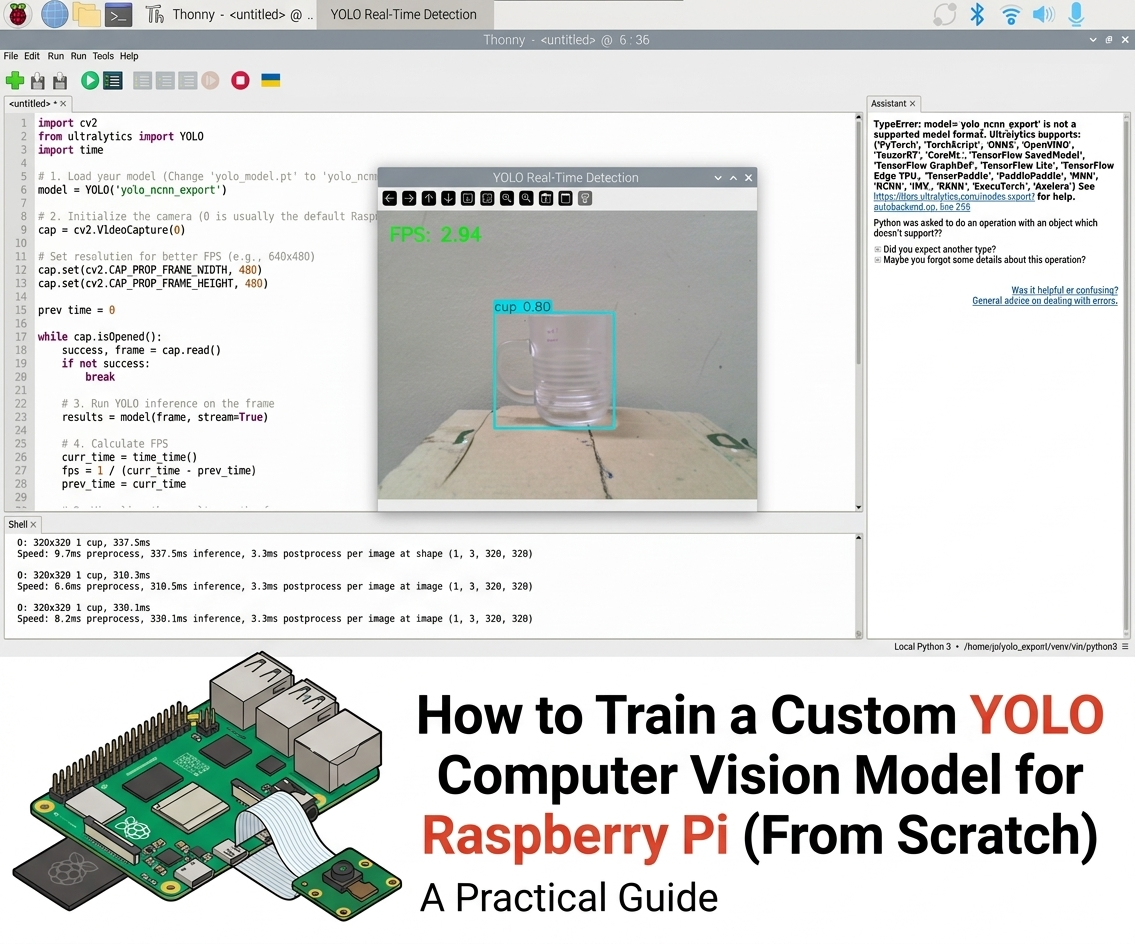Open the Raspberry Pi main menu
The image size is (1135, 944).
[18, 14]
